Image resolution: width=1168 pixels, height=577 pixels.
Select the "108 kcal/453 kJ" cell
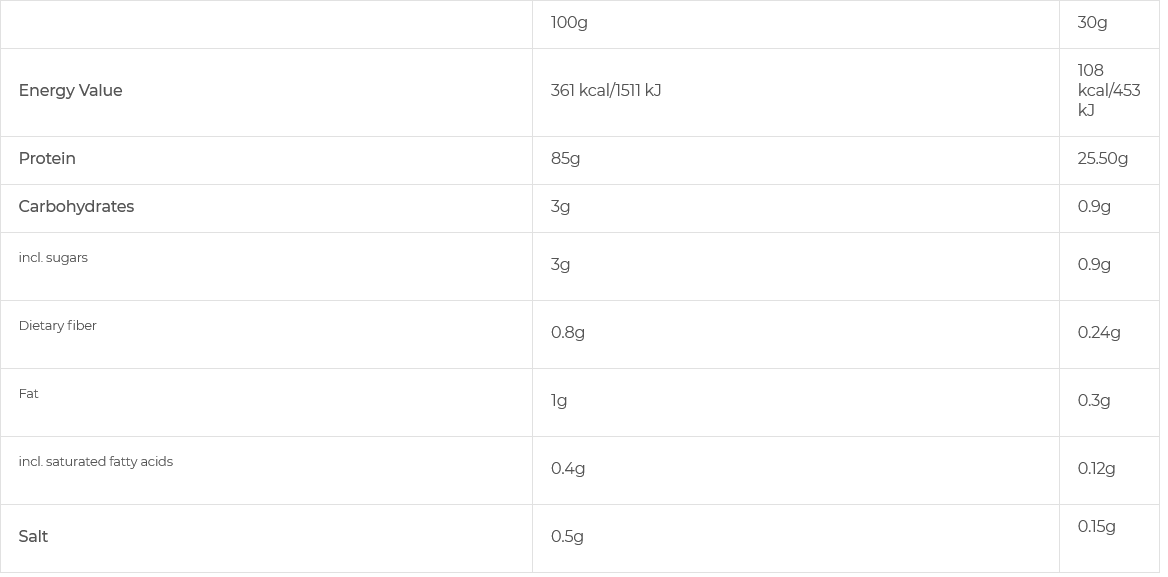[x=1108, y=91]
